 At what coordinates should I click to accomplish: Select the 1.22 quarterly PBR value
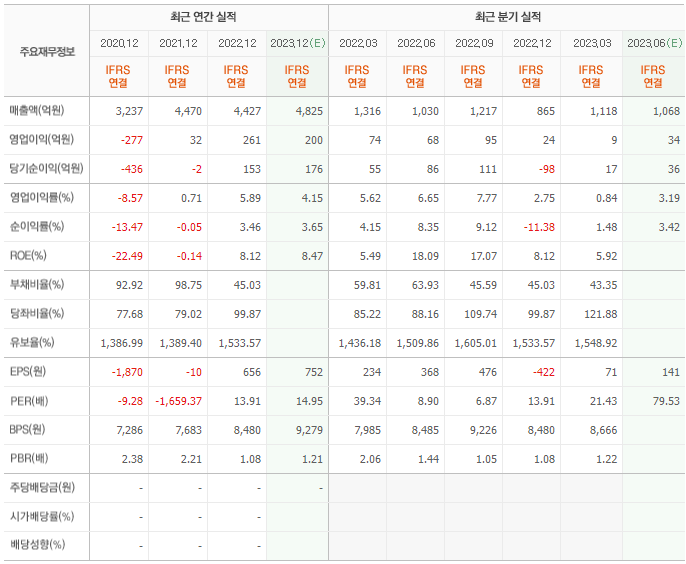(x=606, y=459)
